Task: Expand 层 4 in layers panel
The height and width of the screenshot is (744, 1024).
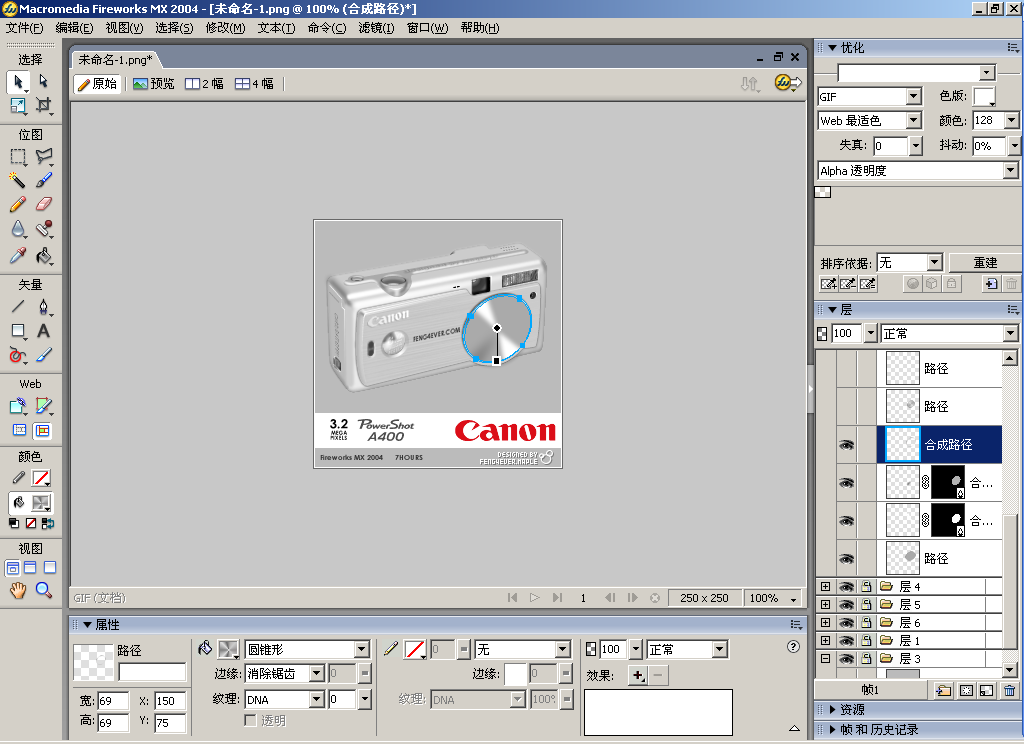Action: tap(825, 587)
